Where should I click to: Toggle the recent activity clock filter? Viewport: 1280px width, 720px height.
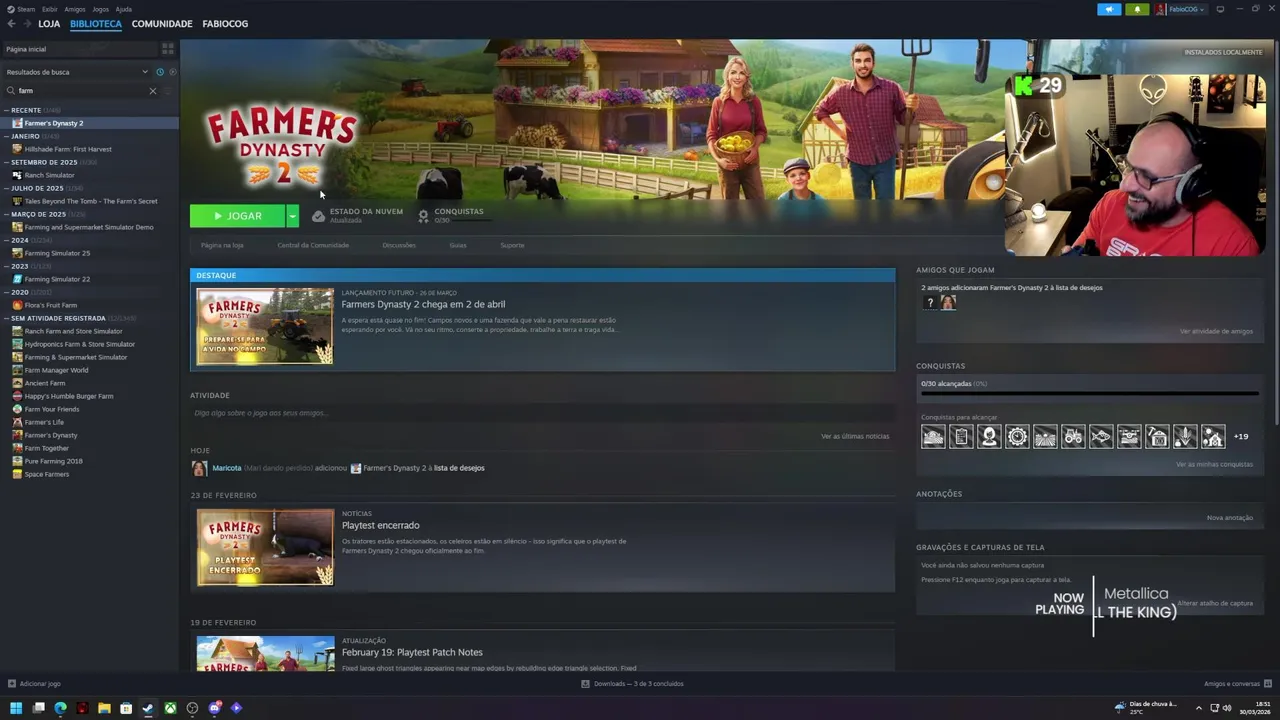coord(159,72)
